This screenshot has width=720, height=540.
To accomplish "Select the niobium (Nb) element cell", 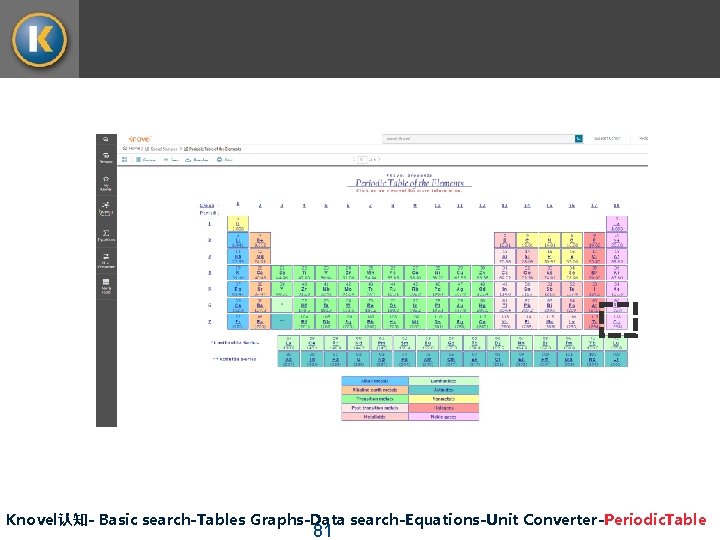I will (x=326, y=289).
